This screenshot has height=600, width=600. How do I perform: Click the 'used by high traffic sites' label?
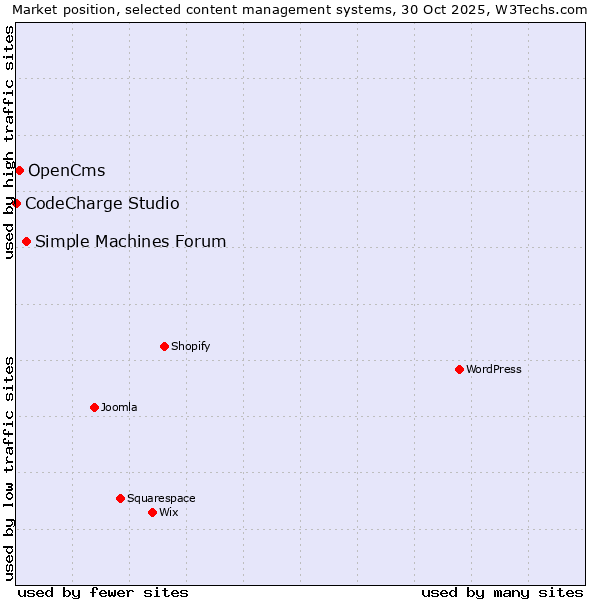pos(9,142)
